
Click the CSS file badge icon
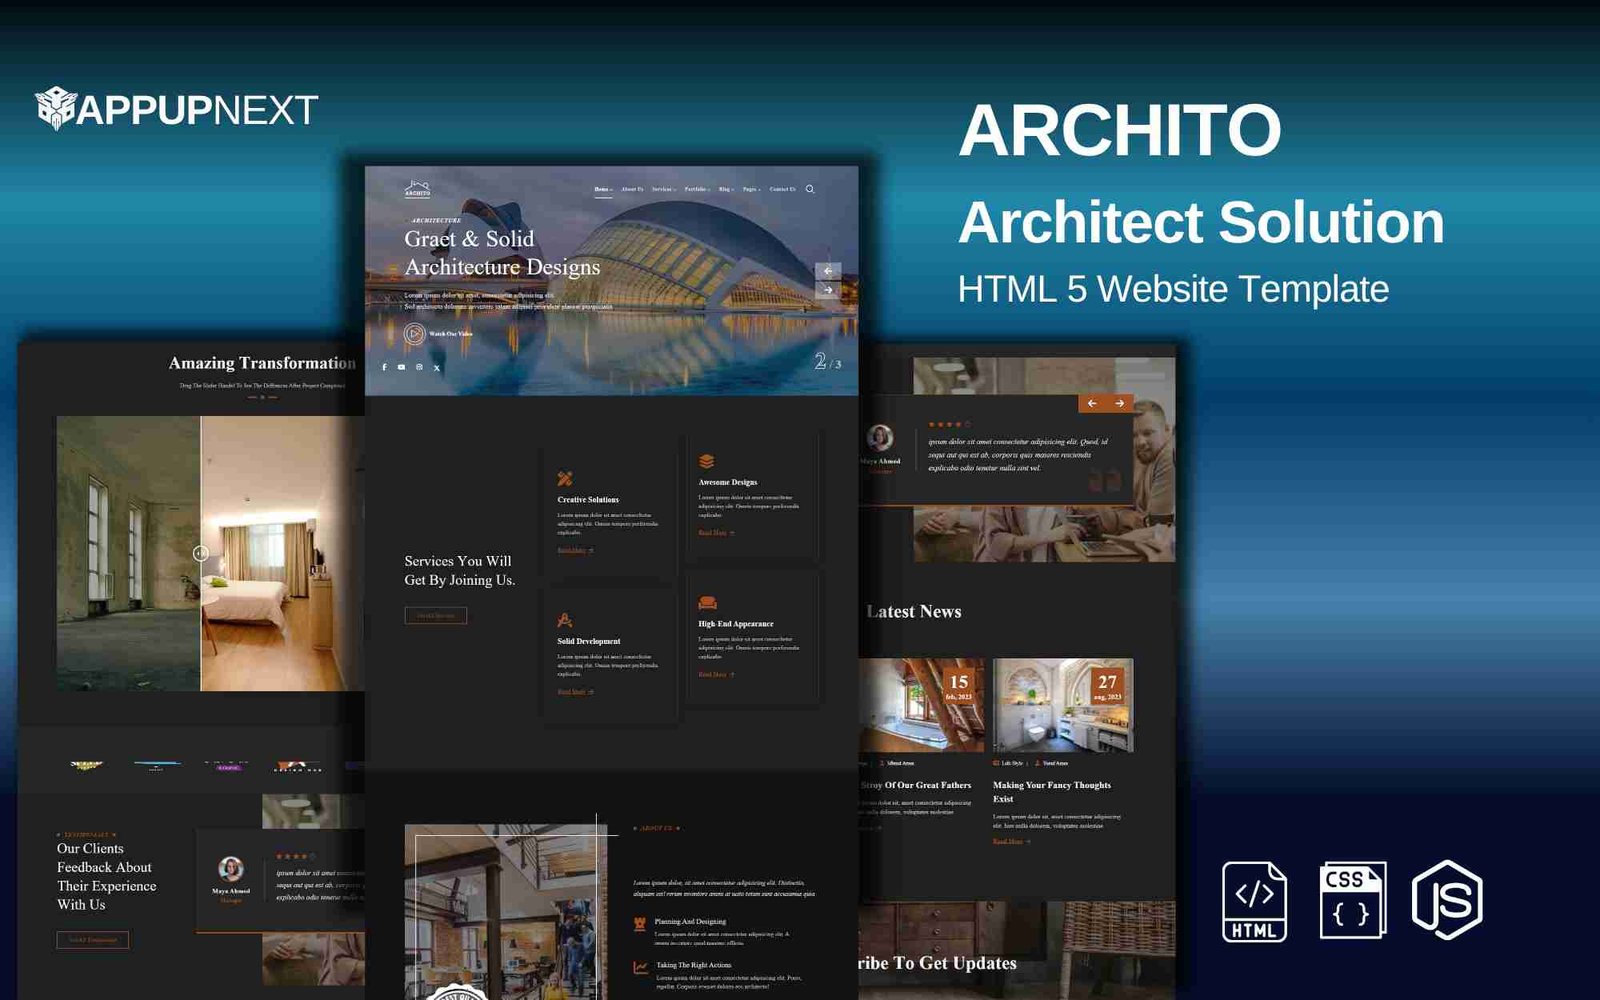pyautogui.click(x=1353, y=900)
